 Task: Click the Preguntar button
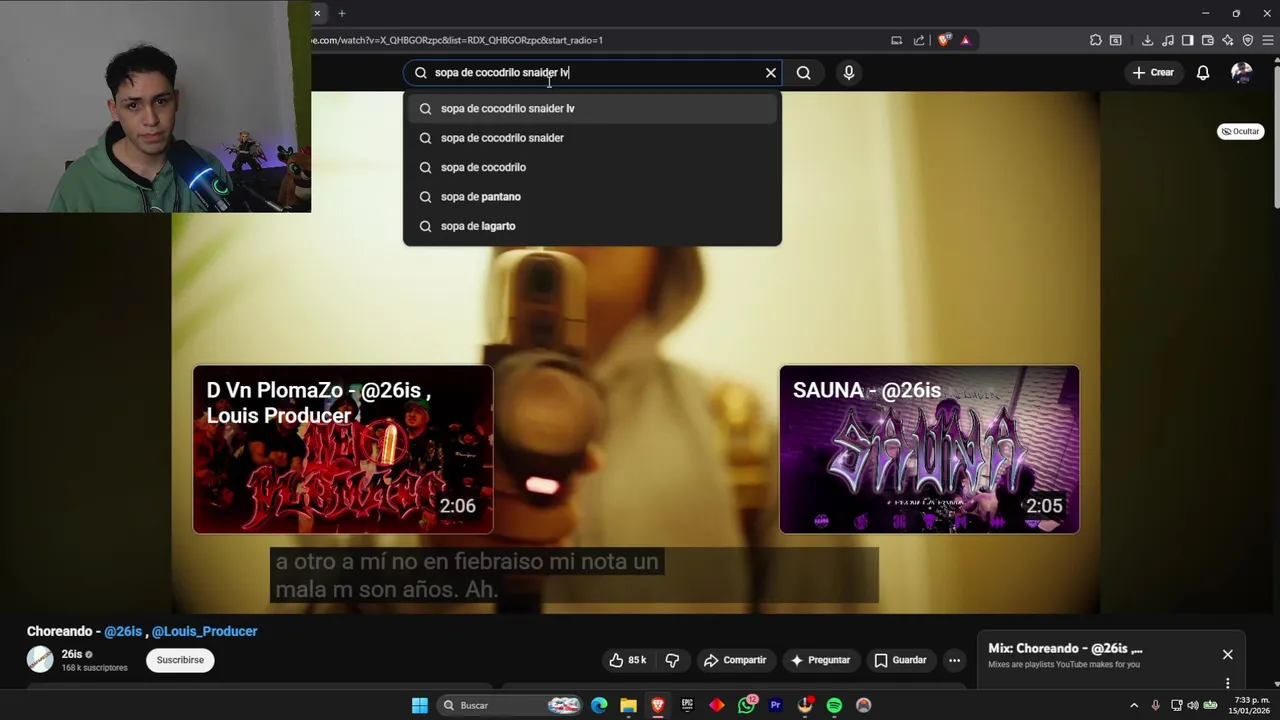tap(820, 660)
